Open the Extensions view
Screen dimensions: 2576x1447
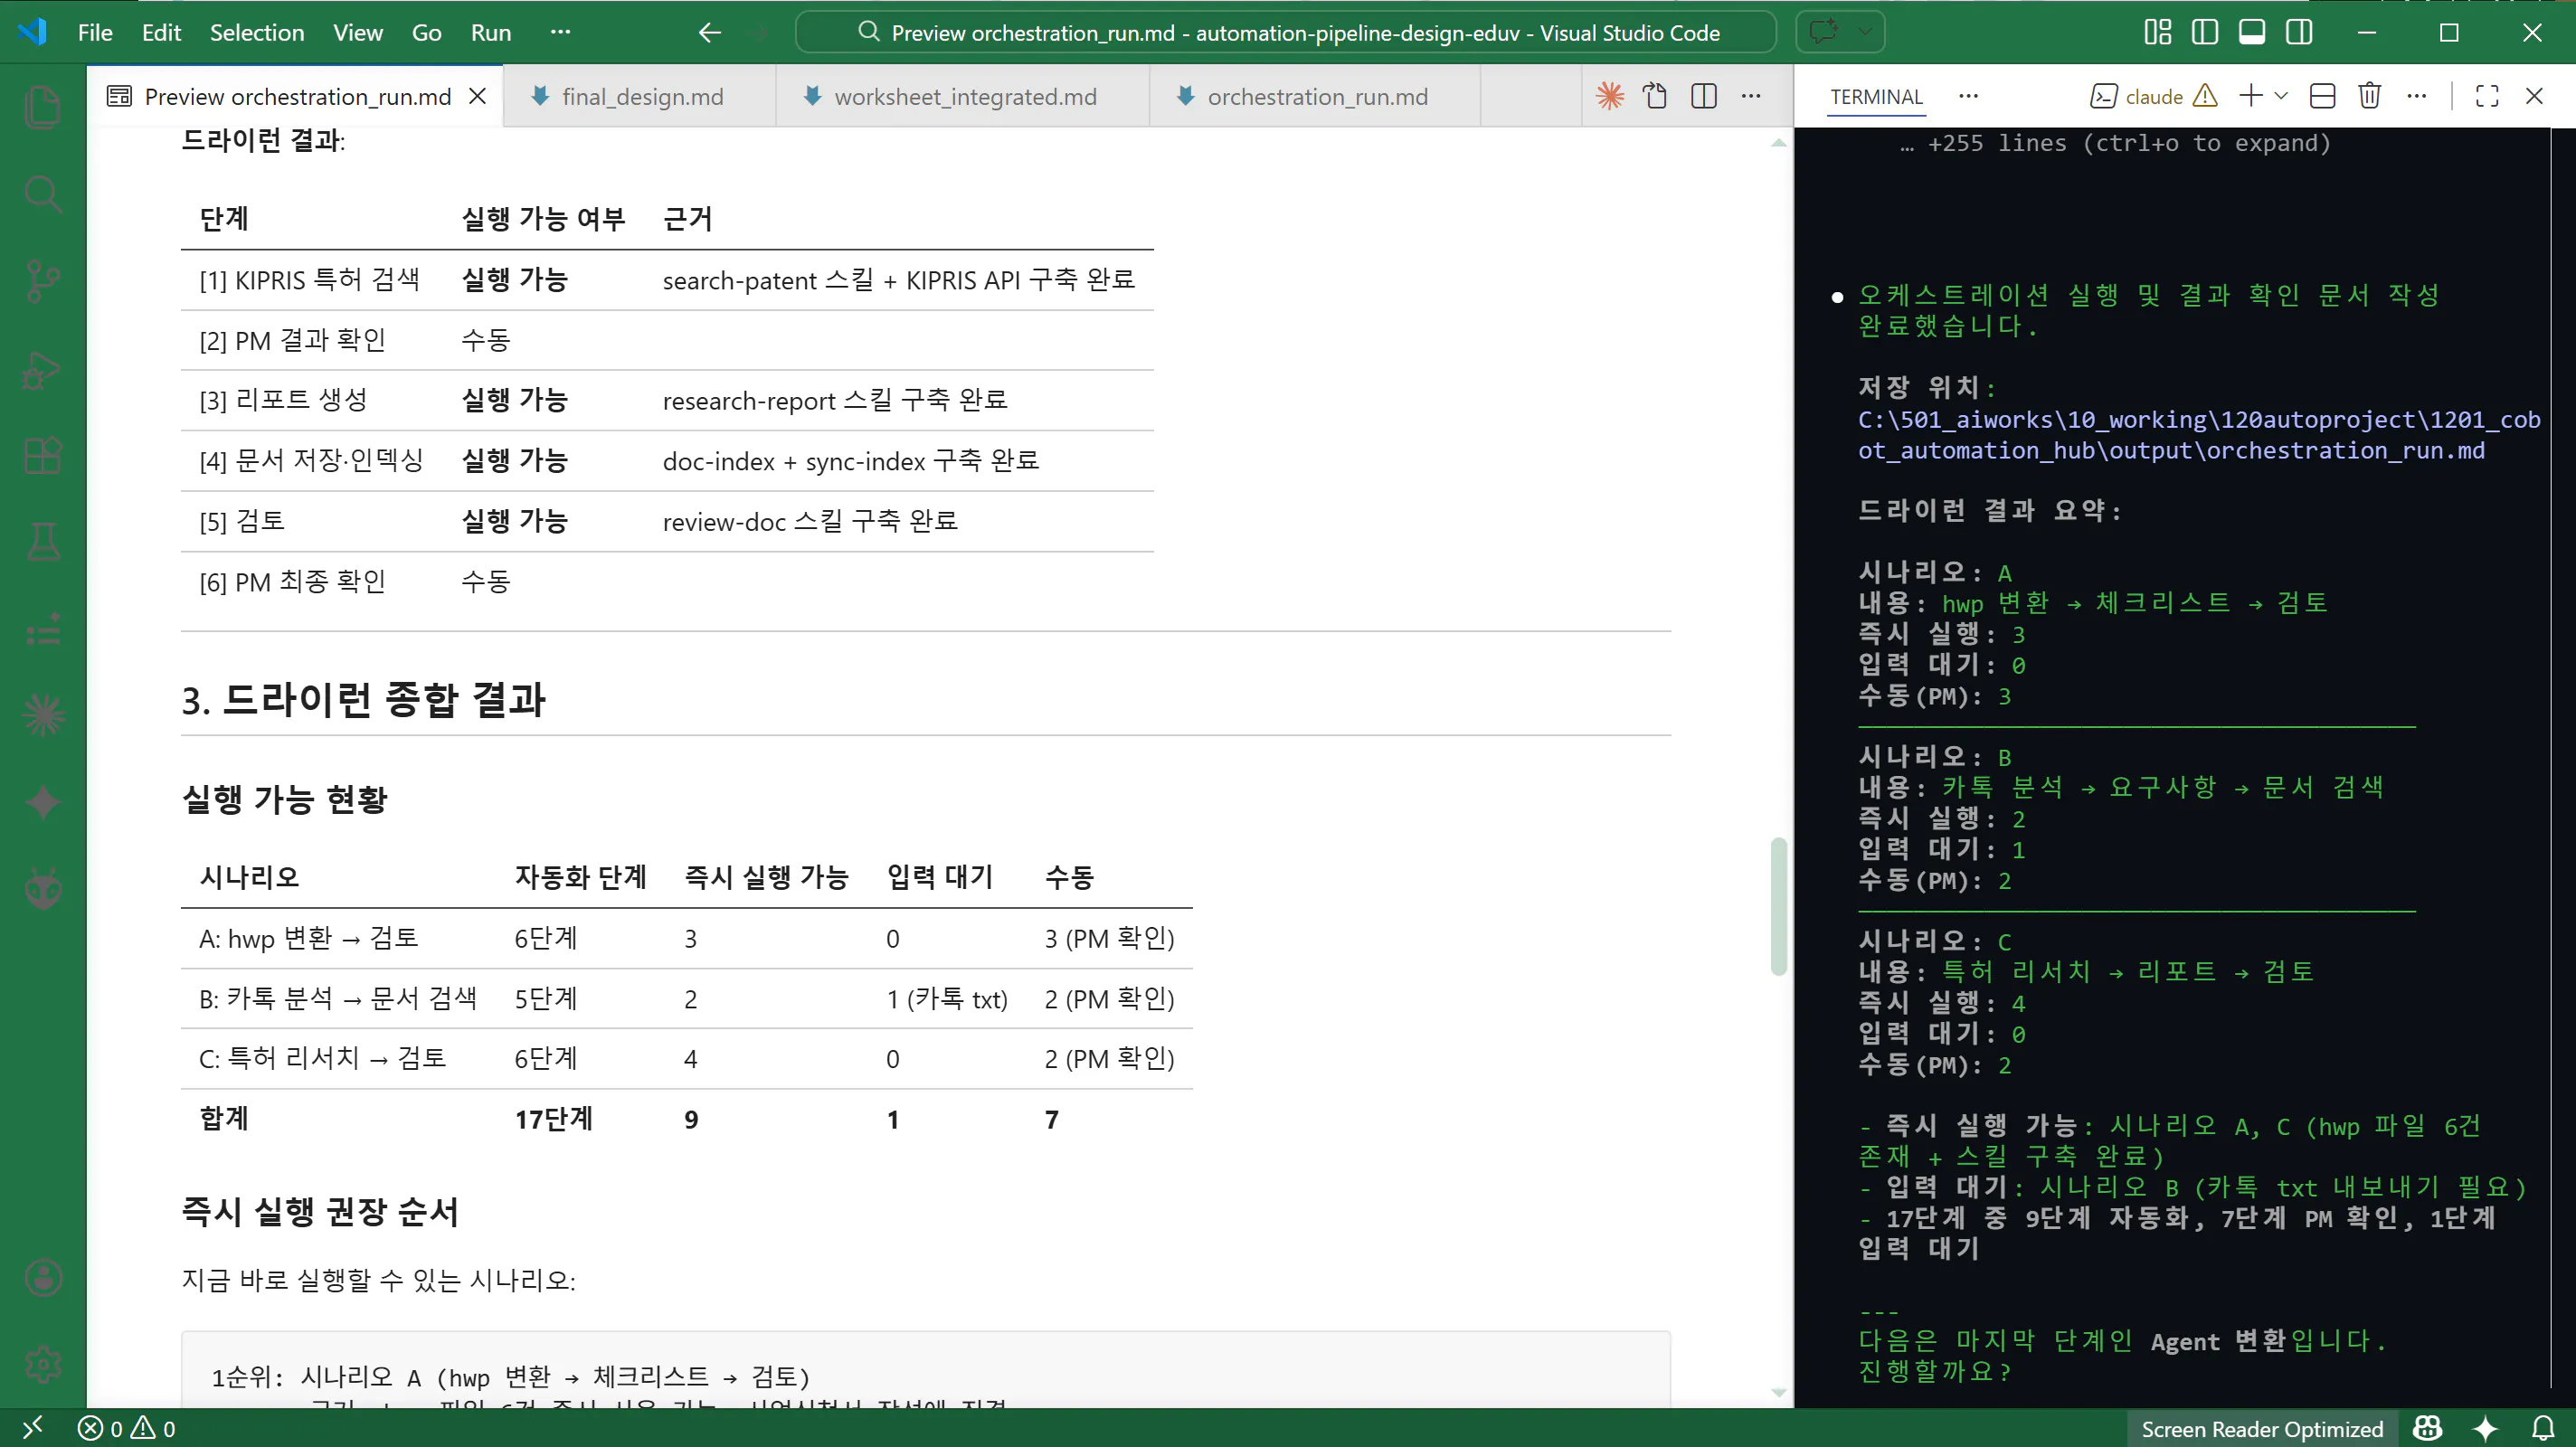[x=43, y=456]
